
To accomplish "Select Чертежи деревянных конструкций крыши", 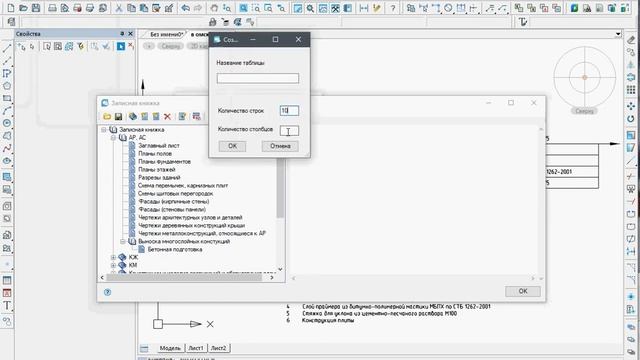I will [191, 225].
